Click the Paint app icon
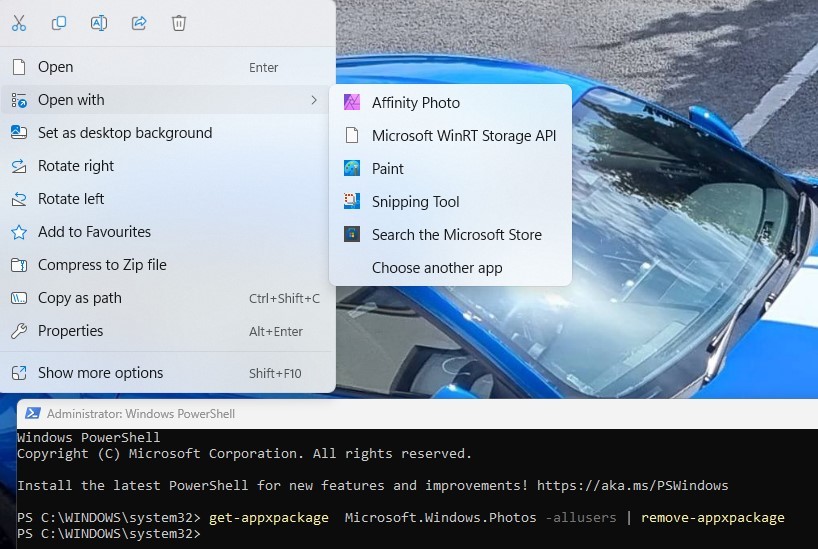Screen dimensions: 818x549 [352, 168]
